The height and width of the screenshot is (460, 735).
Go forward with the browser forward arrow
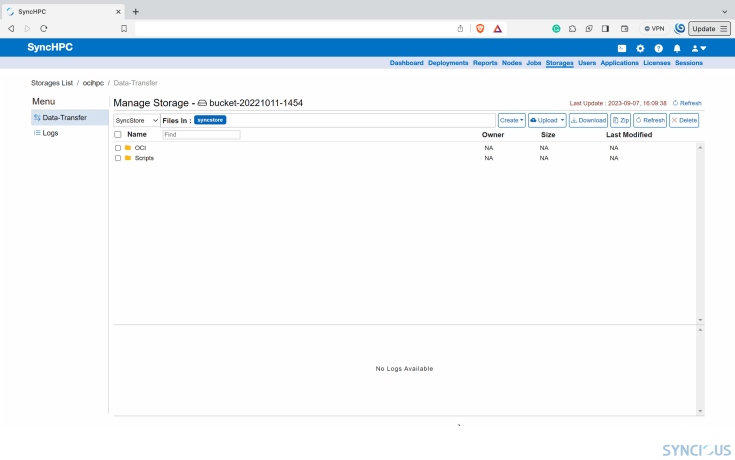click(x=27, y=29)
